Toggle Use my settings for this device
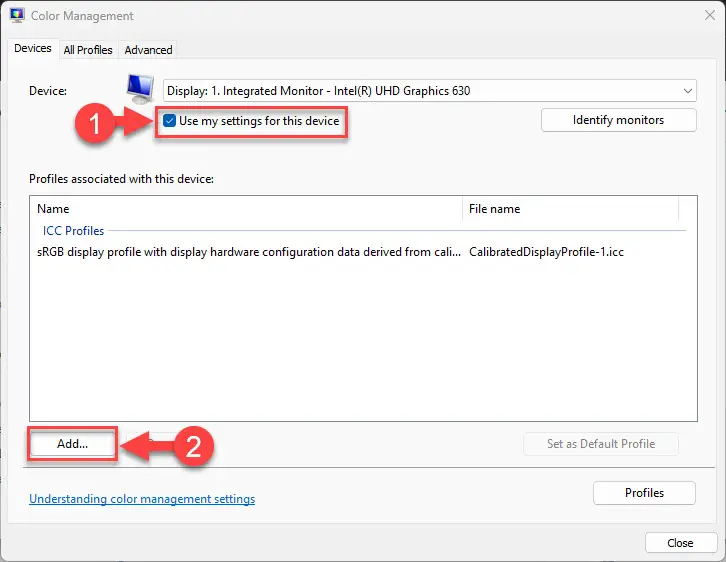The width and height of the screenshot is (726, 562). click(169, 121)
